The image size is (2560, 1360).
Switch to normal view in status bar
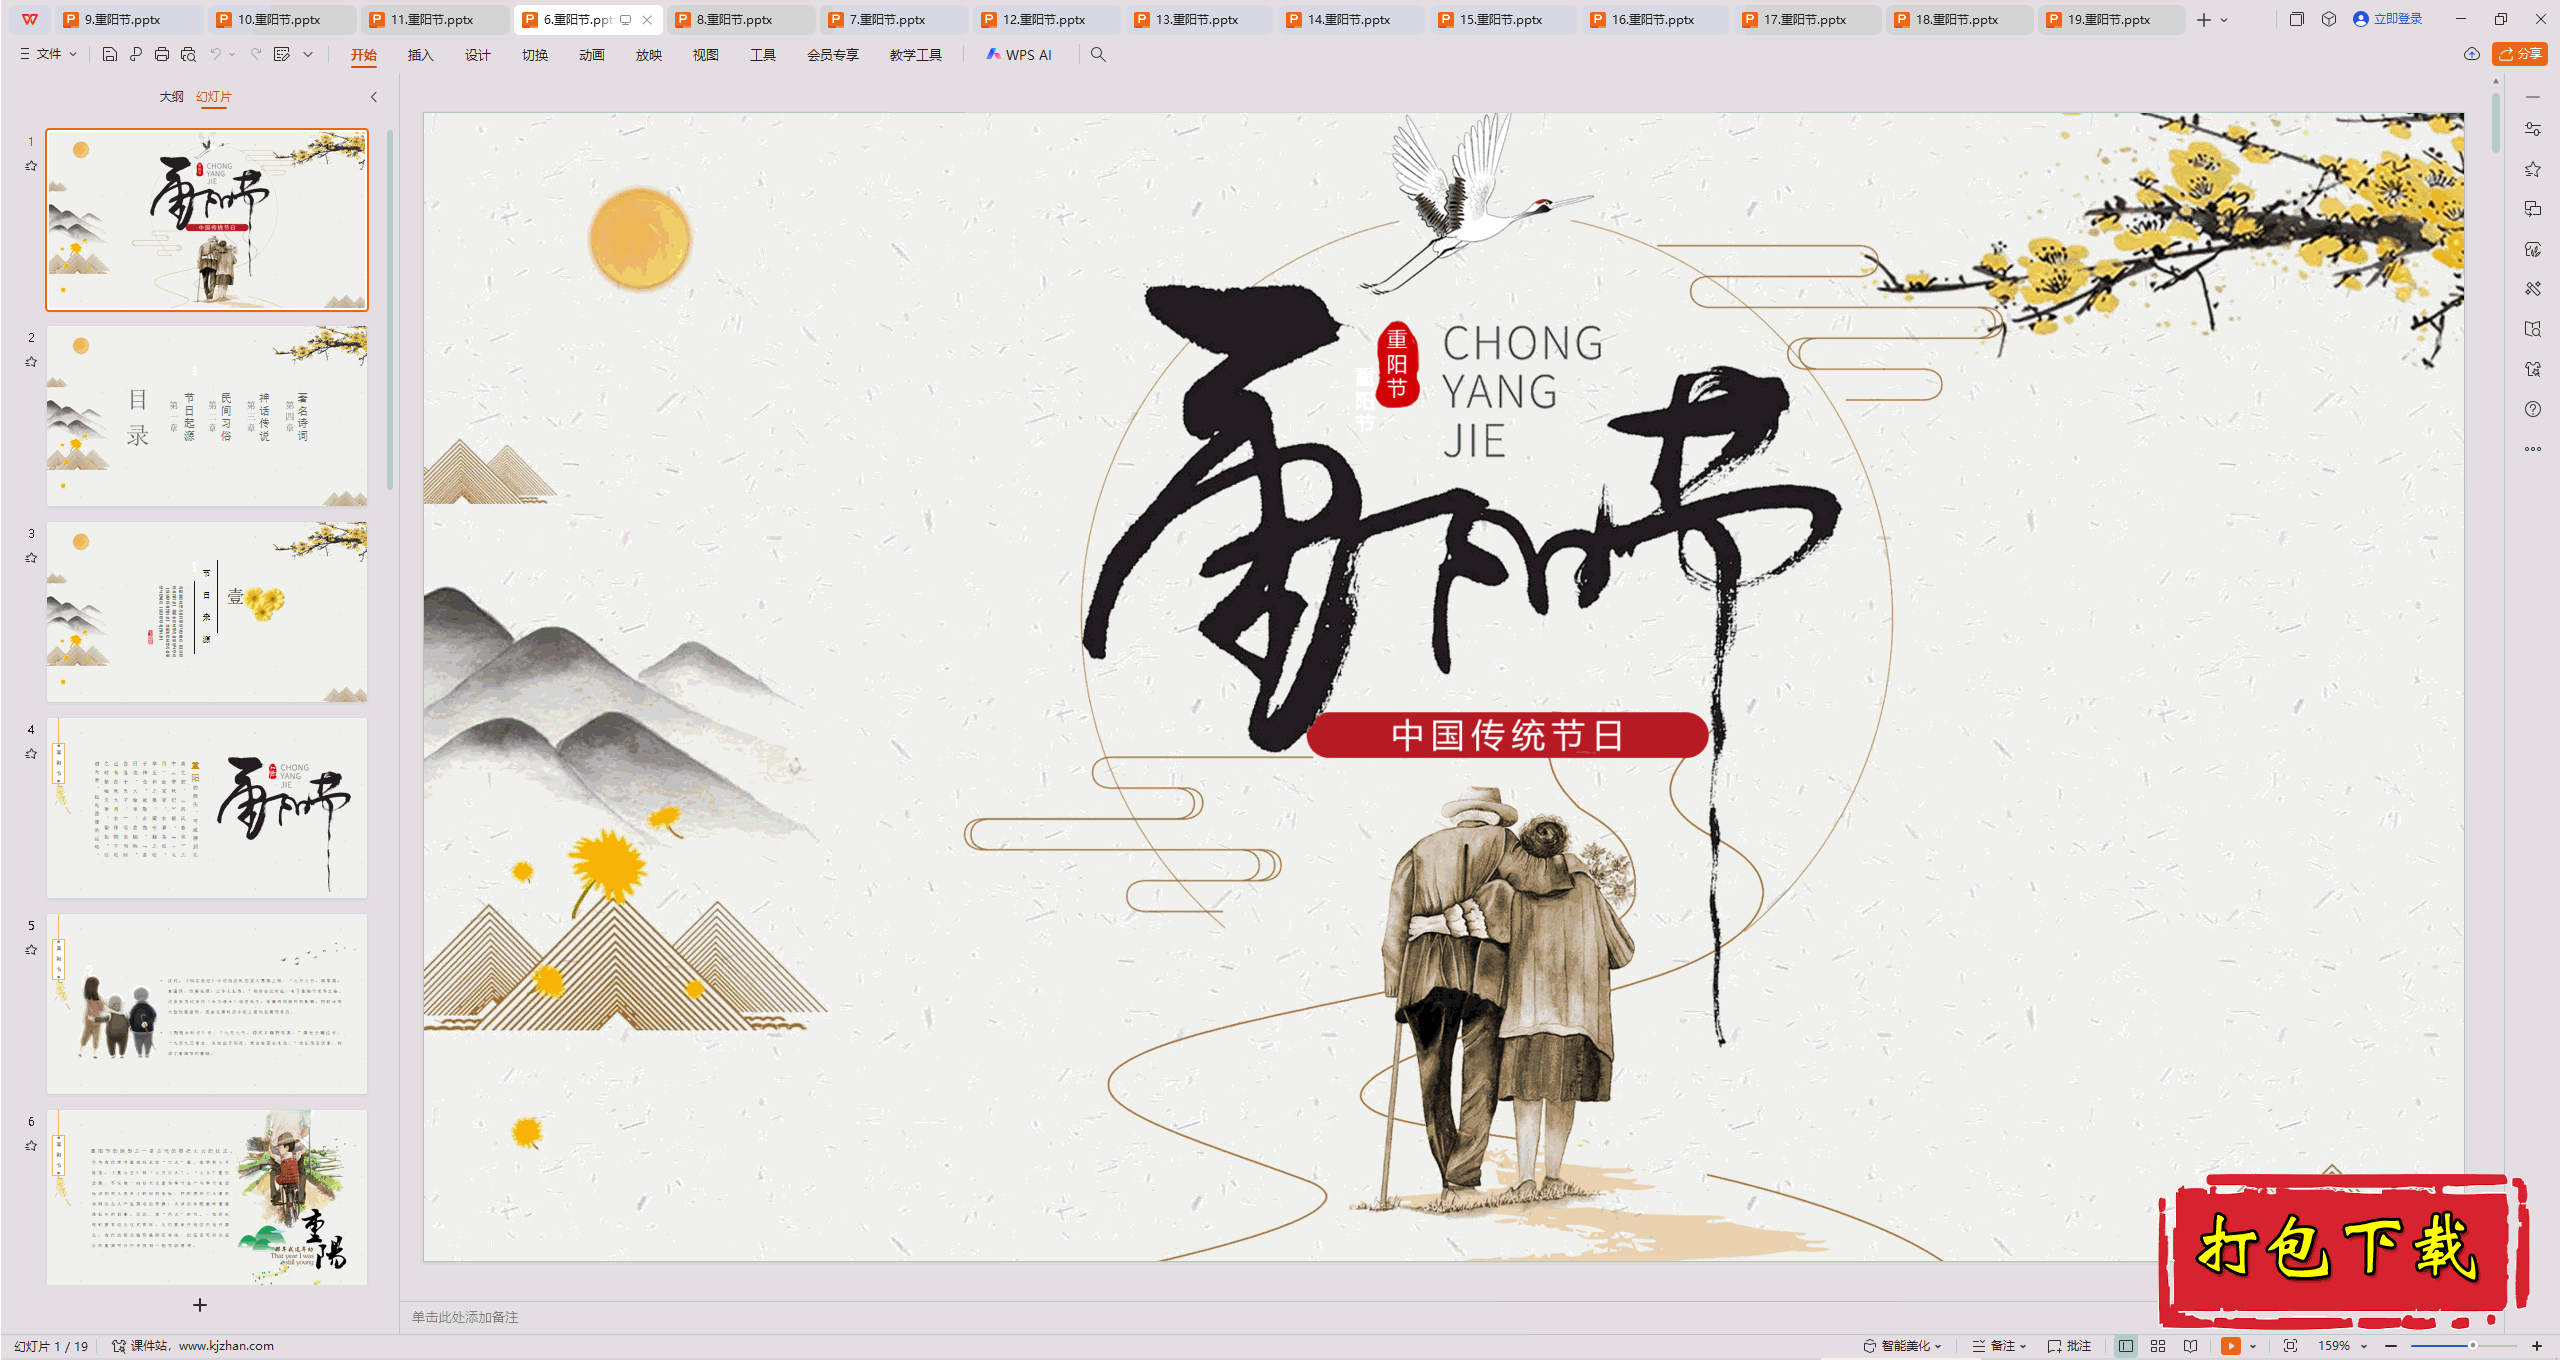pos(2126,1346)
